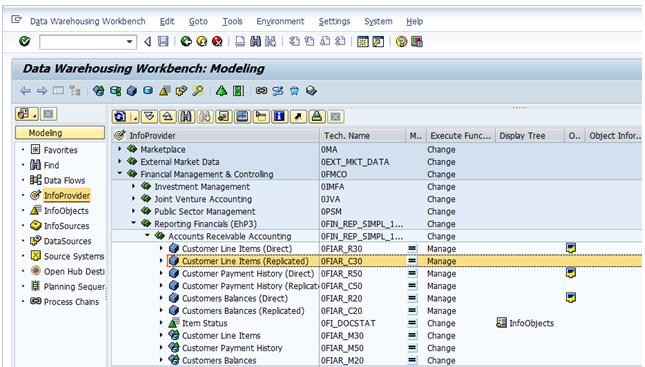The image size is (645, 367).
Task: Click the Save diskette icon
Action: pos(163,42)
